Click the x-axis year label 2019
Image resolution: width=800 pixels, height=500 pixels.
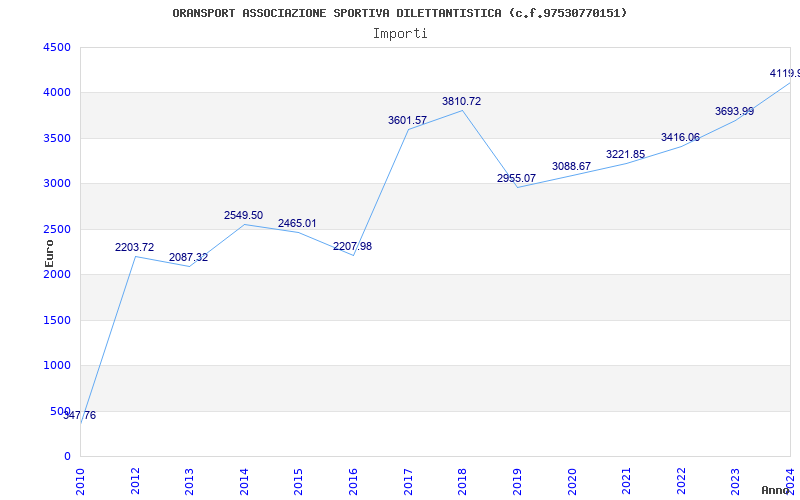click(x=517, y=481)
